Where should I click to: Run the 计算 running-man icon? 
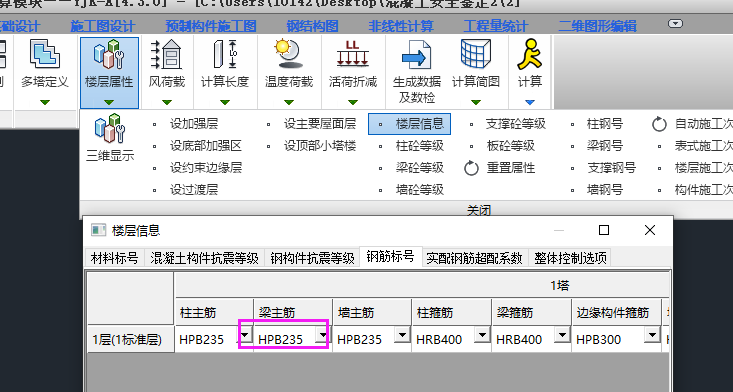(x=529, y=54)
